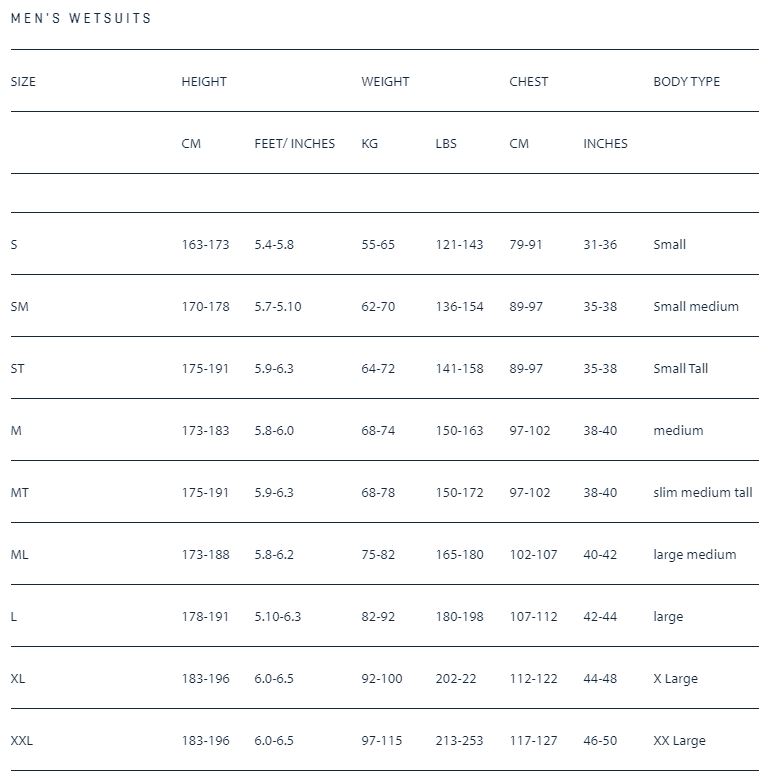Screen dimensions: 769x781
Task: Click the ST size row label
Action: 18,368
